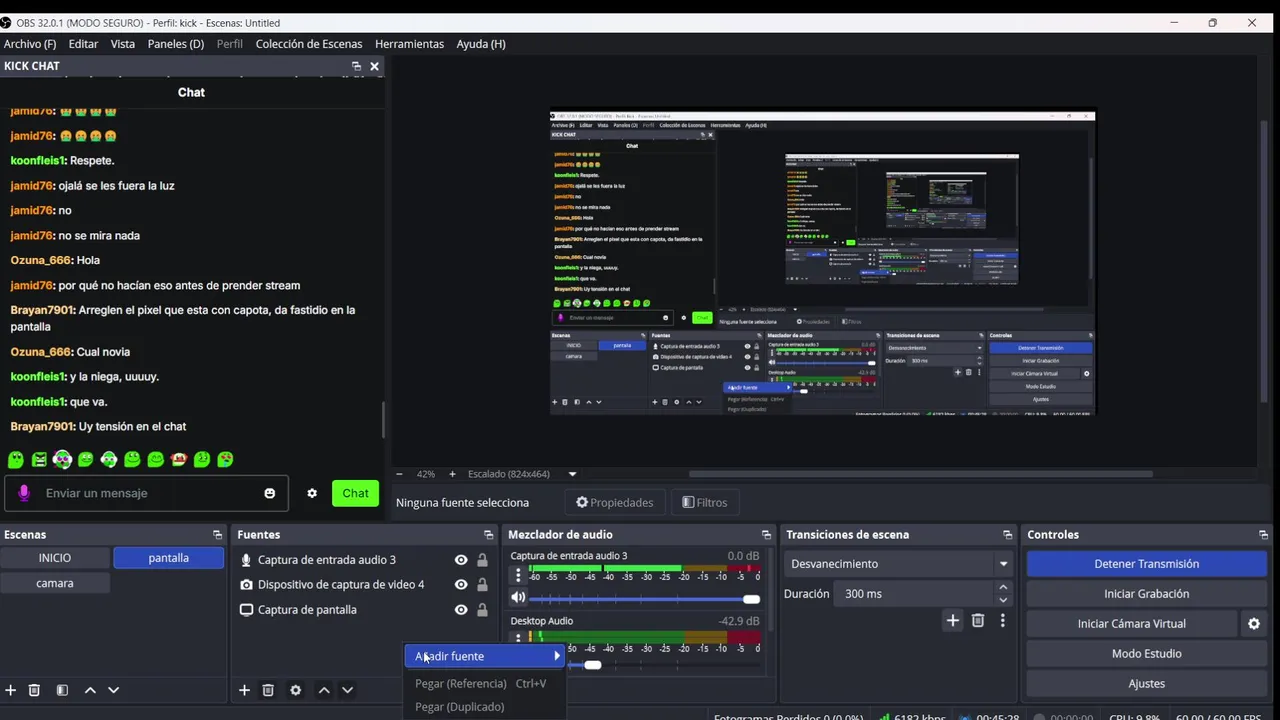Screen dimensions: 1280x720
Task: Open the Herramientas menu
Action: (409, 44)
